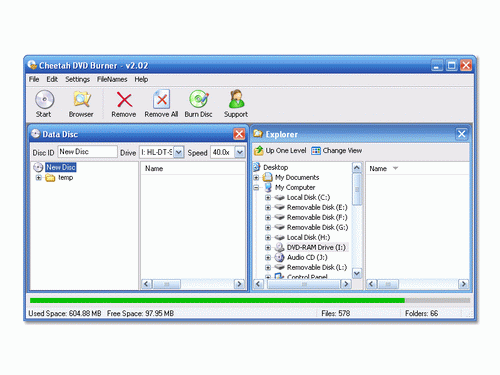Viewport: 500px width, 375px height.
Task: Select Audio CD (J:) in tree
Action: coord(307,257)
